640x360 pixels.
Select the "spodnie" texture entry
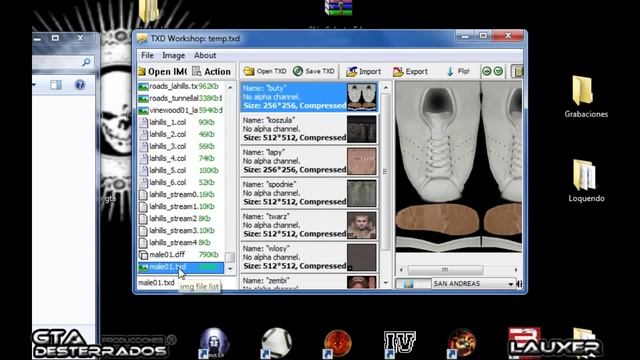[309, 193]
